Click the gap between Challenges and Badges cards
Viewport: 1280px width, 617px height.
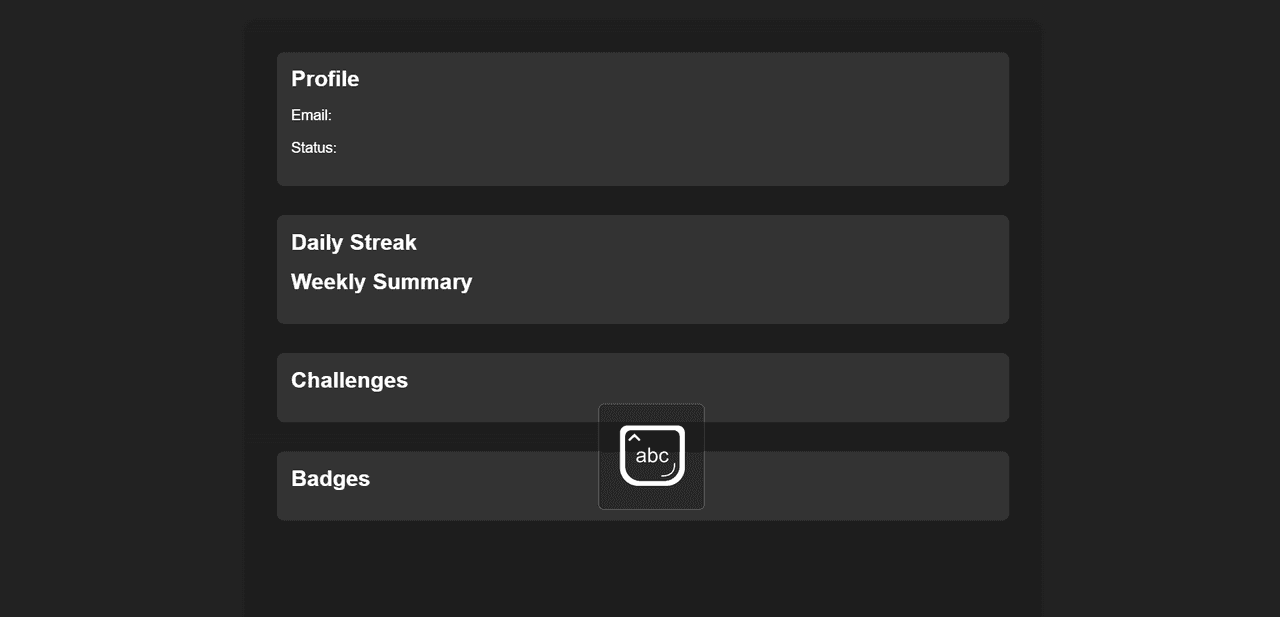450,437
